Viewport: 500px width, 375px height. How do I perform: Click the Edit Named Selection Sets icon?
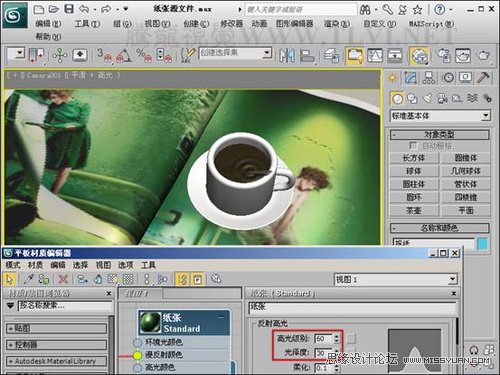pyautogui.click(x=188, y=55)
